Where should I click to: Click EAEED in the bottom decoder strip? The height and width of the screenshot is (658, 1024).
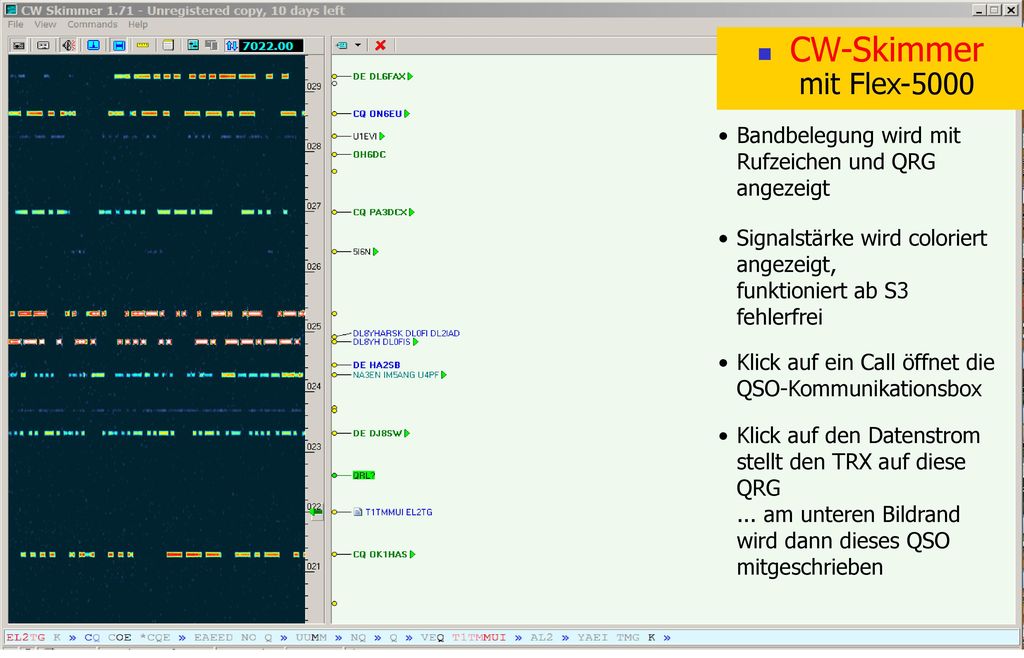click(x=213, y=638)
